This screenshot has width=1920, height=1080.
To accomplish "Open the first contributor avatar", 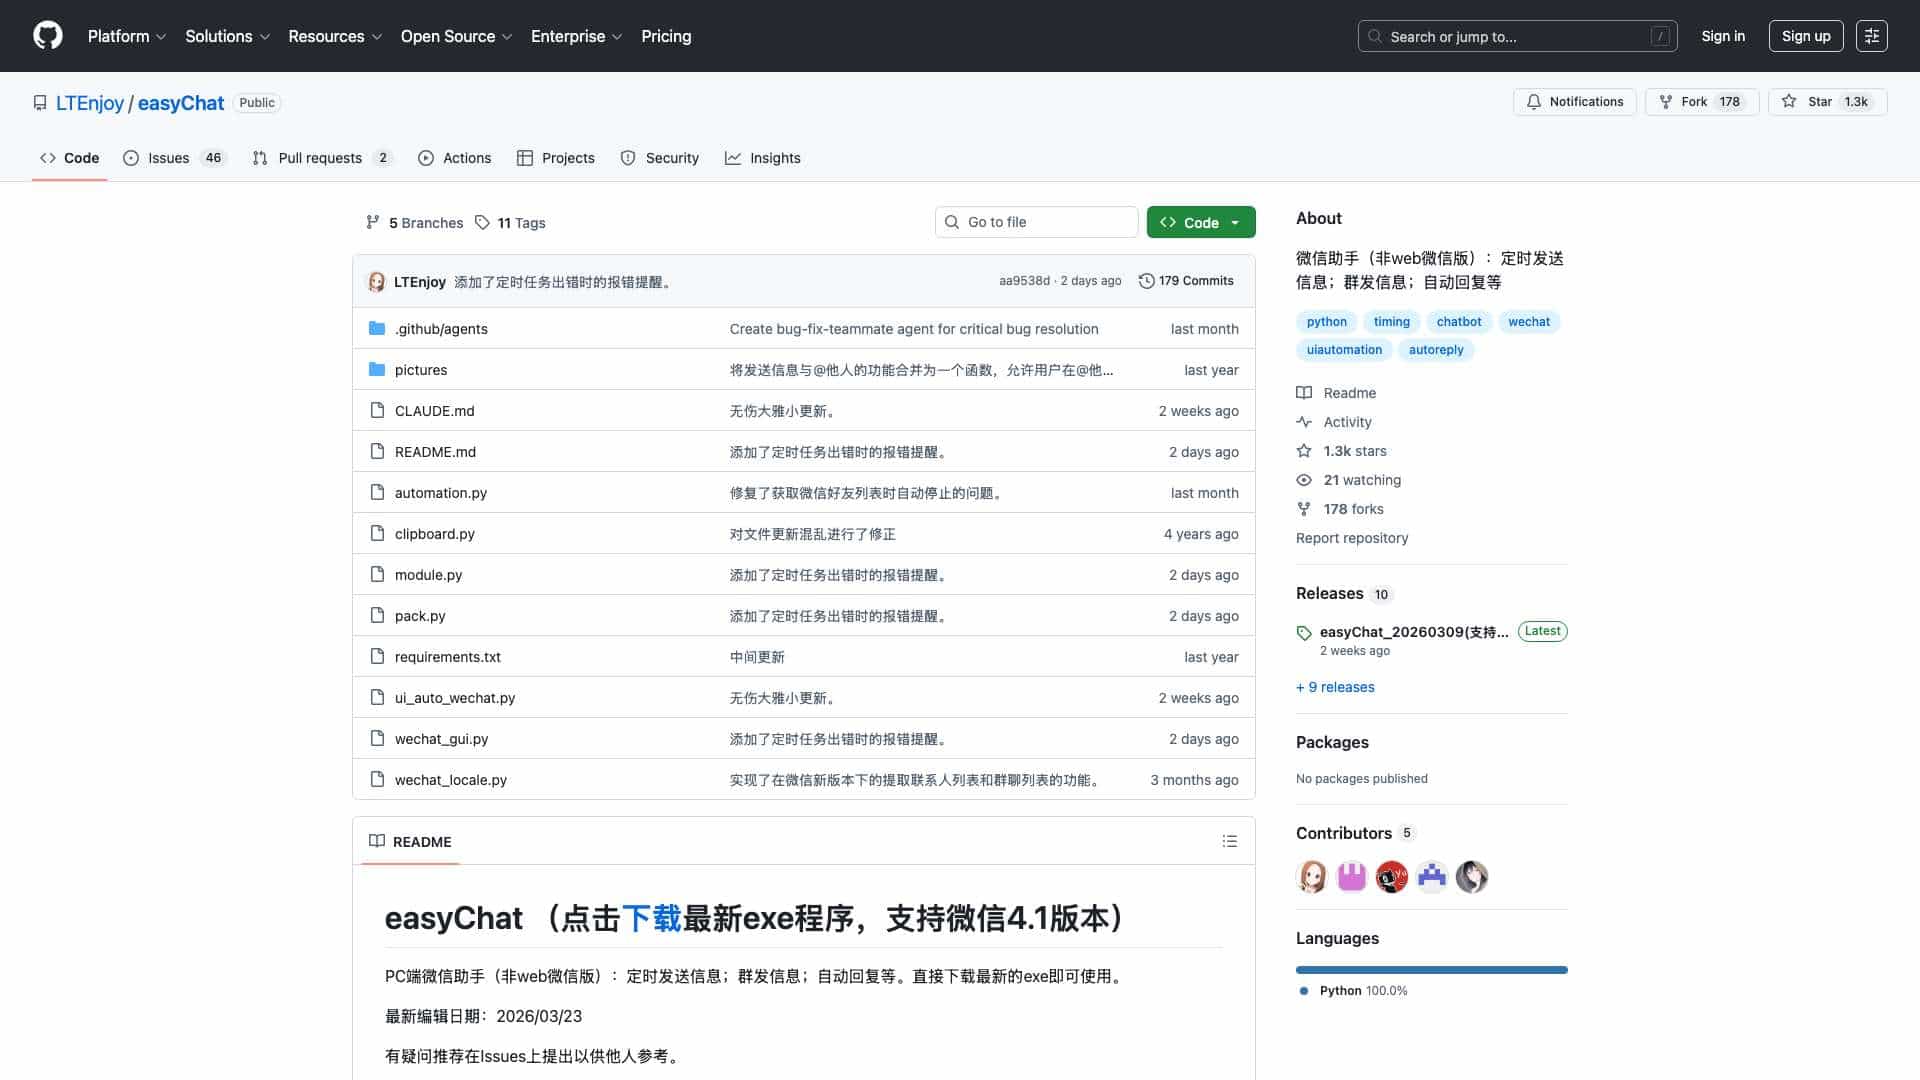I will point(1312,877).
